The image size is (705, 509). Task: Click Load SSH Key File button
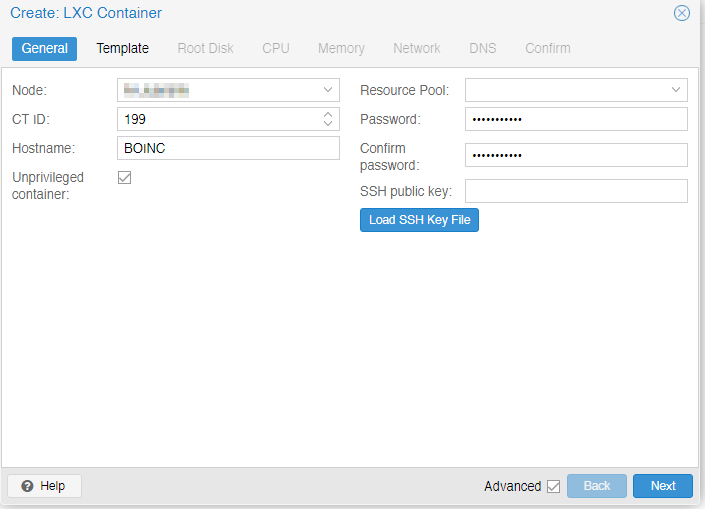[x=419, y=220]
